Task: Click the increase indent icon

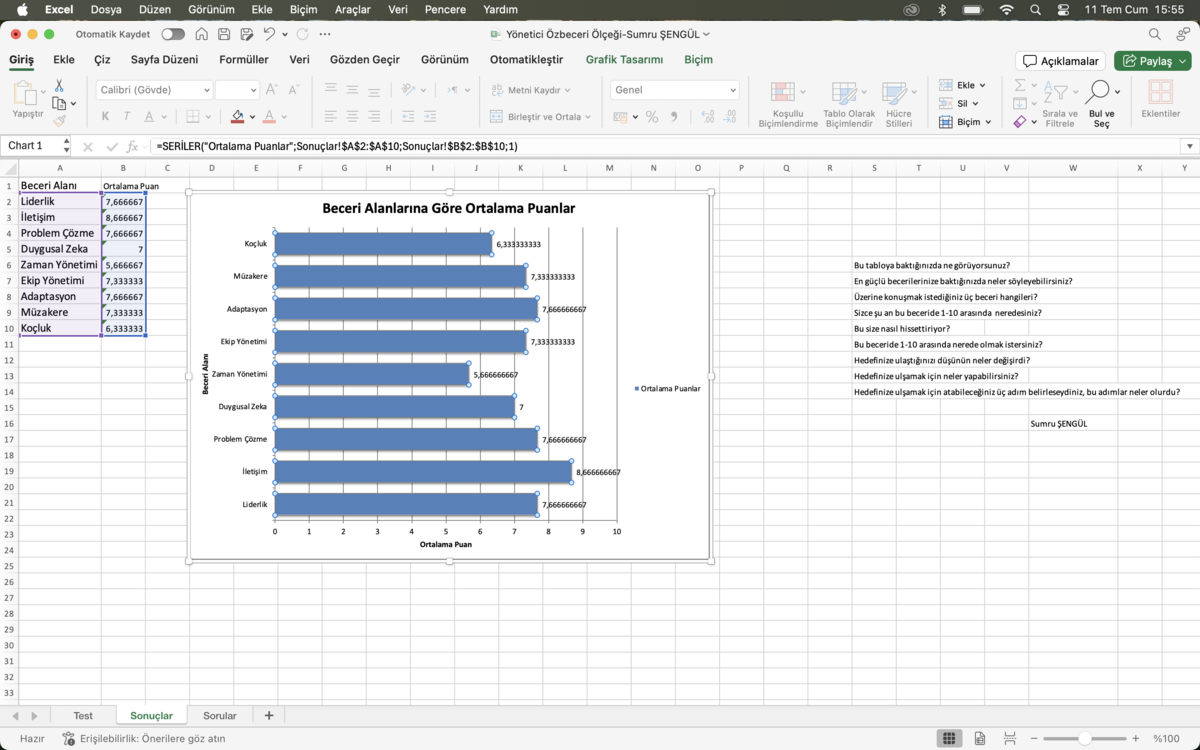Action: tap(430, 117)
